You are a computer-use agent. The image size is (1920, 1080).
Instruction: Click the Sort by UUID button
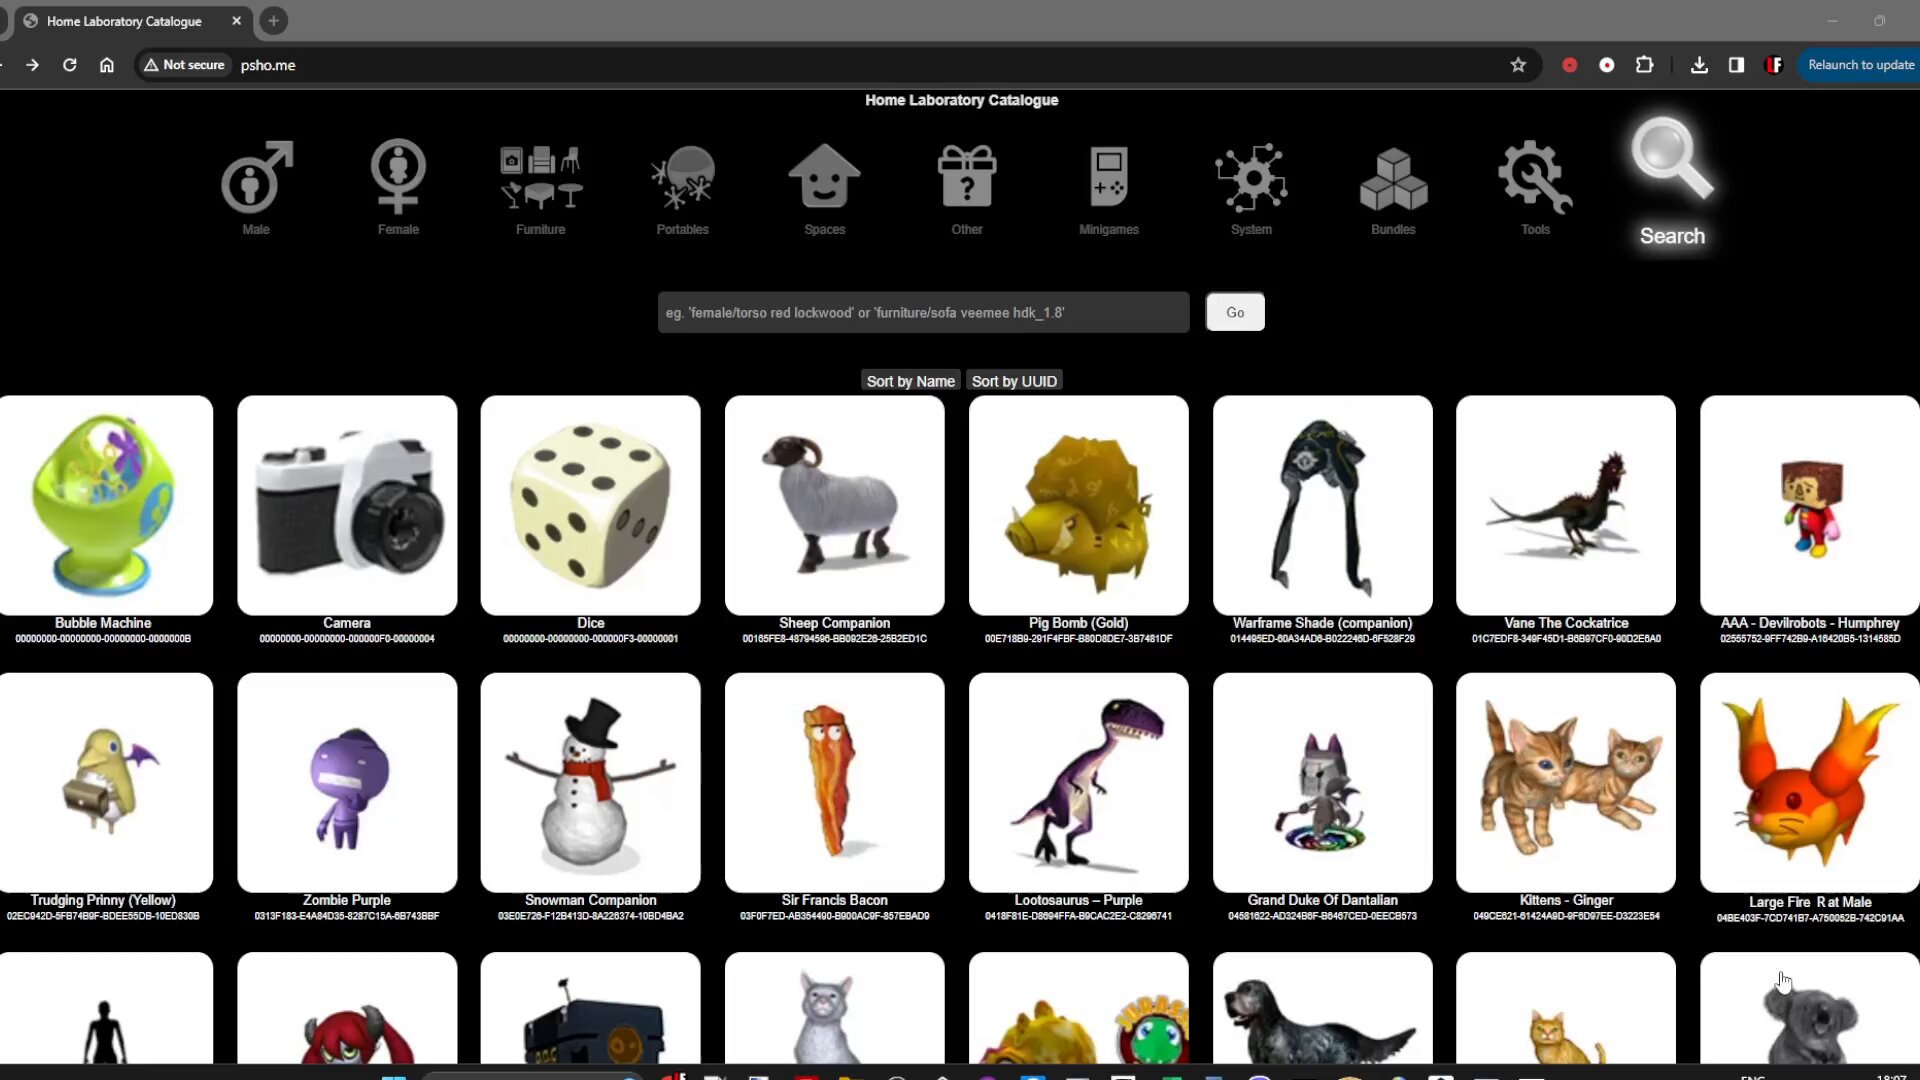click(1013, 380)
